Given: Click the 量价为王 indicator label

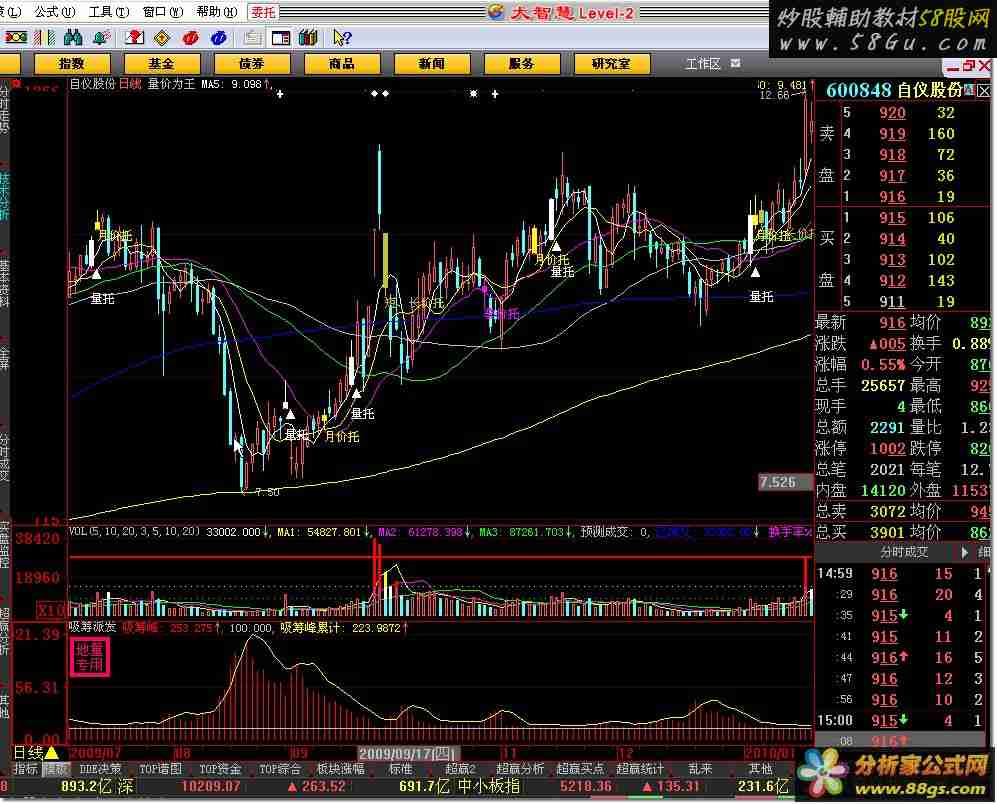Looking at the screenshot, I should (172, 83).
